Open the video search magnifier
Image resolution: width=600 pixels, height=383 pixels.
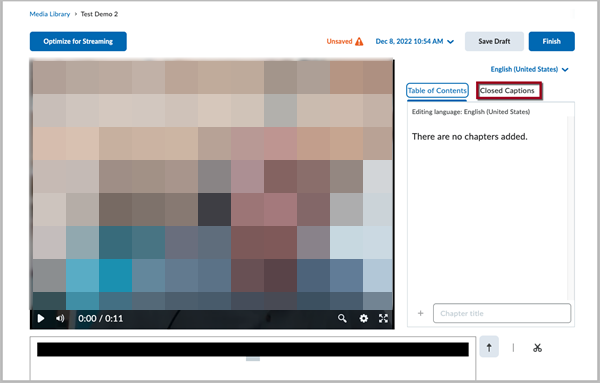(342, 318)
